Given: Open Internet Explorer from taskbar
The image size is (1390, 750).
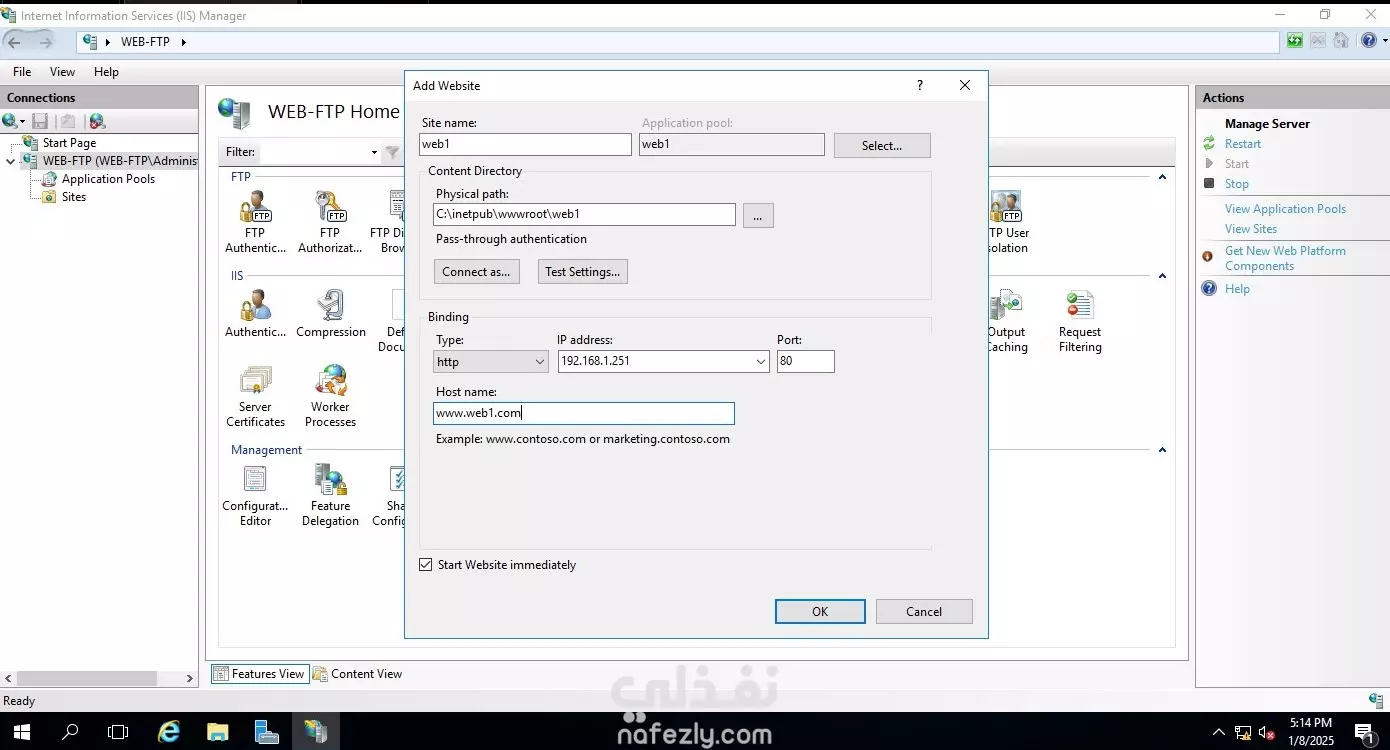Looking at the screenshot, I should (x=169, y=731).
